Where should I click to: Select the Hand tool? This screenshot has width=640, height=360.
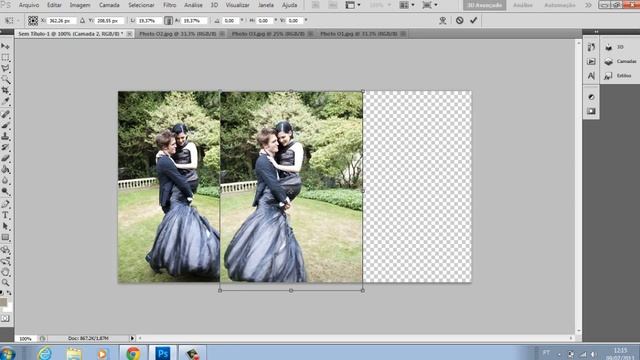coord(5,272)
